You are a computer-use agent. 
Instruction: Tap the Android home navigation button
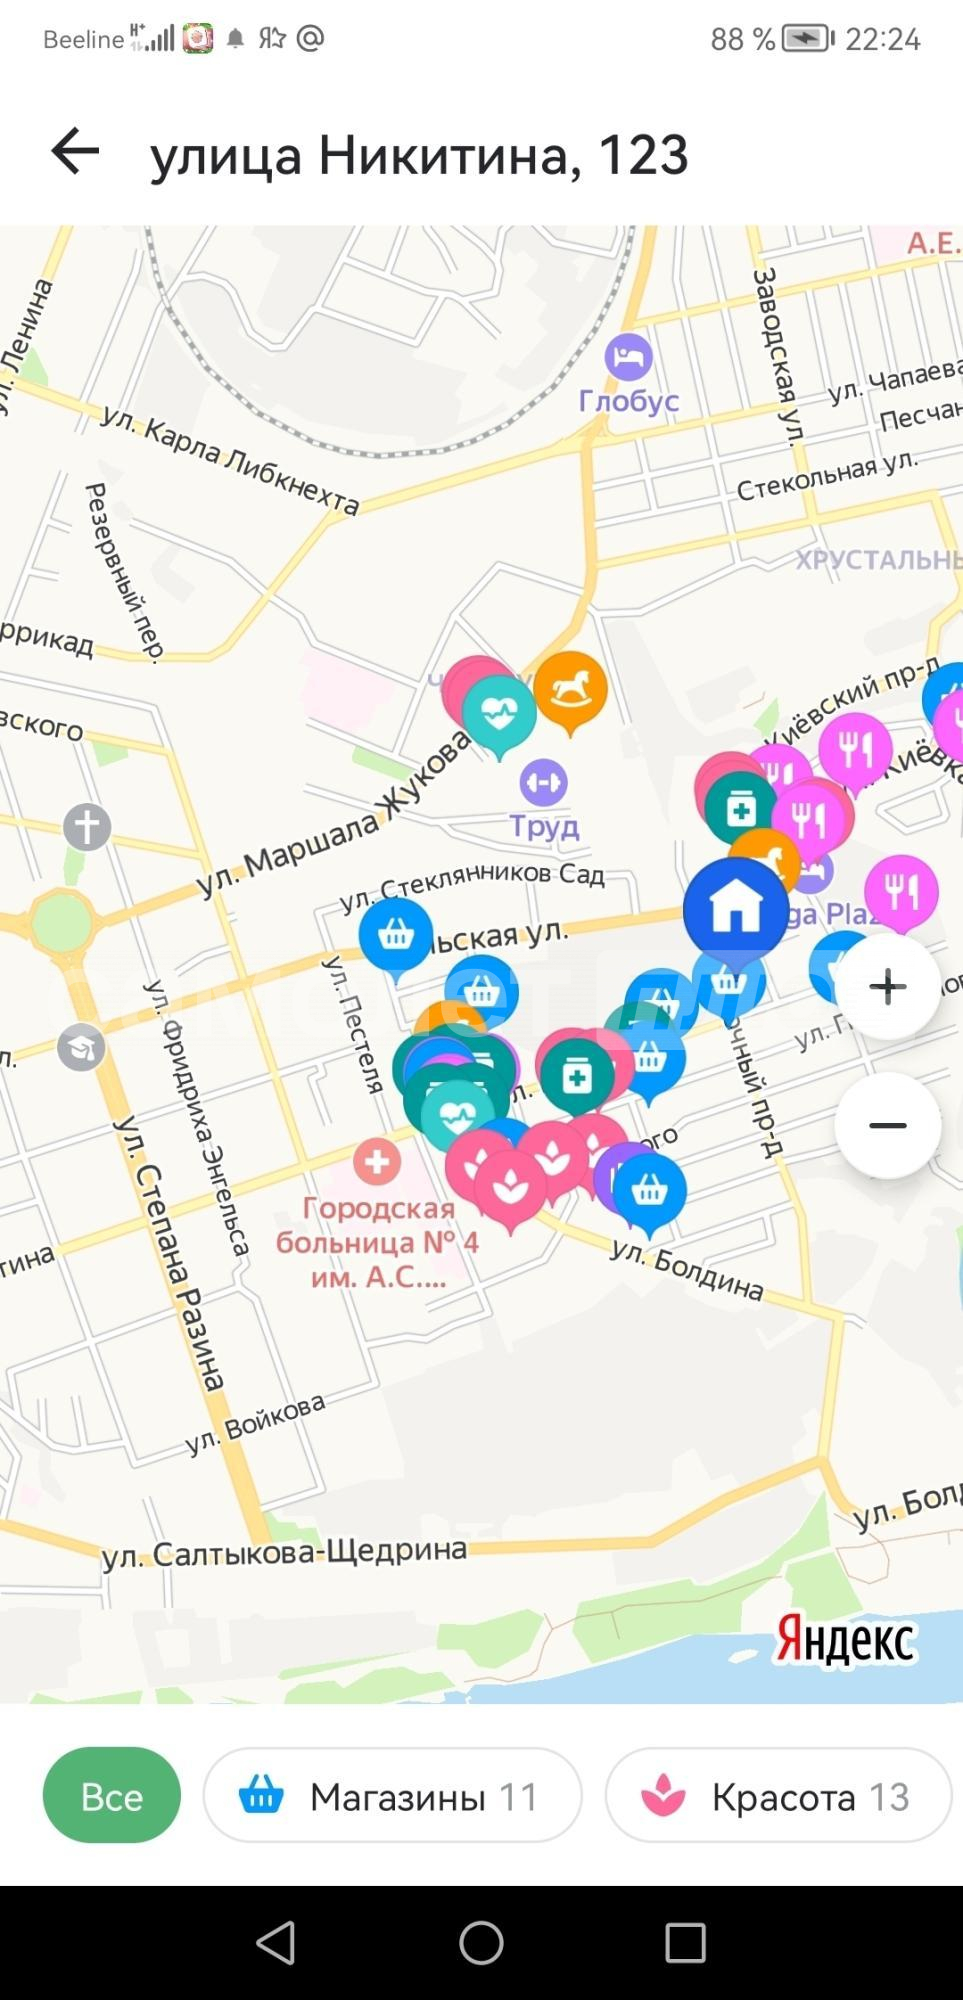tap(481, 1943)
